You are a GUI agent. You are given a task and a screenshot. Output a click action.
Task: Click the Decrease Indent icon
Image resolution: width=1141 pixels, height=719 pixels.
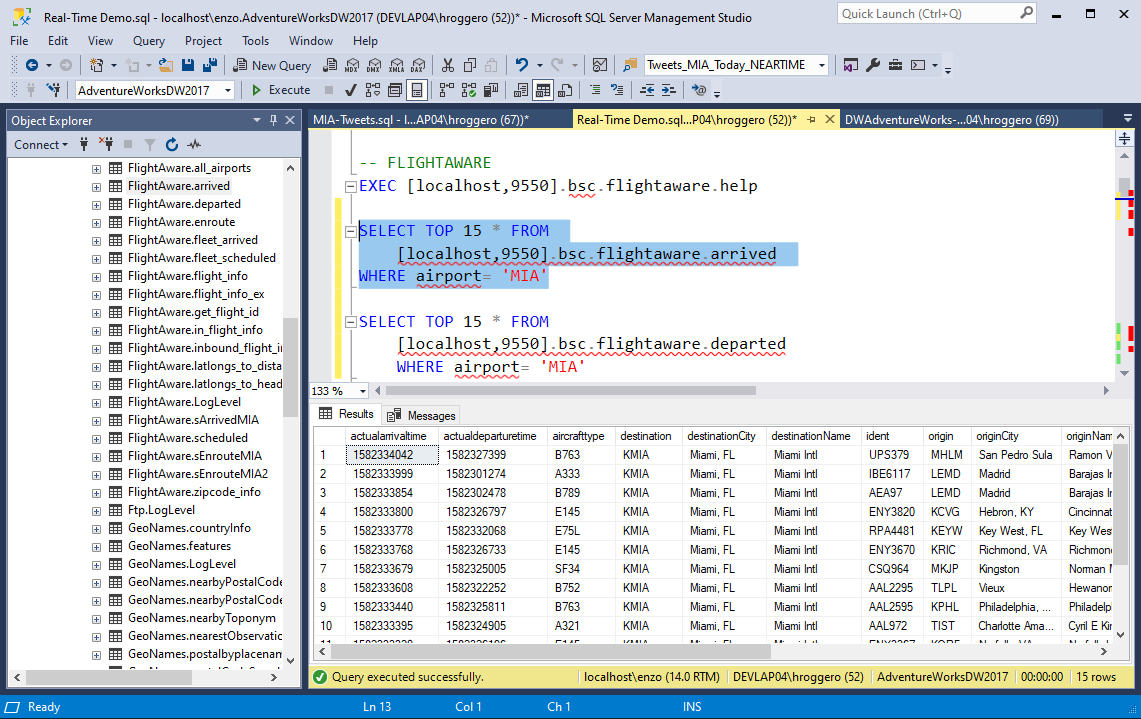[x=647, y=90]
